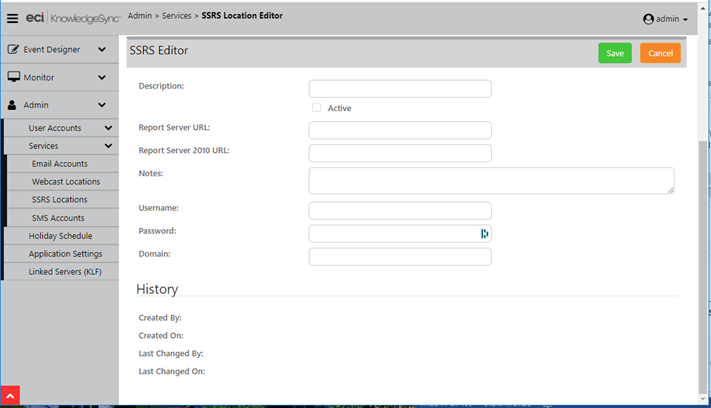
Task: Expand the Monitor chevron
Action: tap(102, 77)
